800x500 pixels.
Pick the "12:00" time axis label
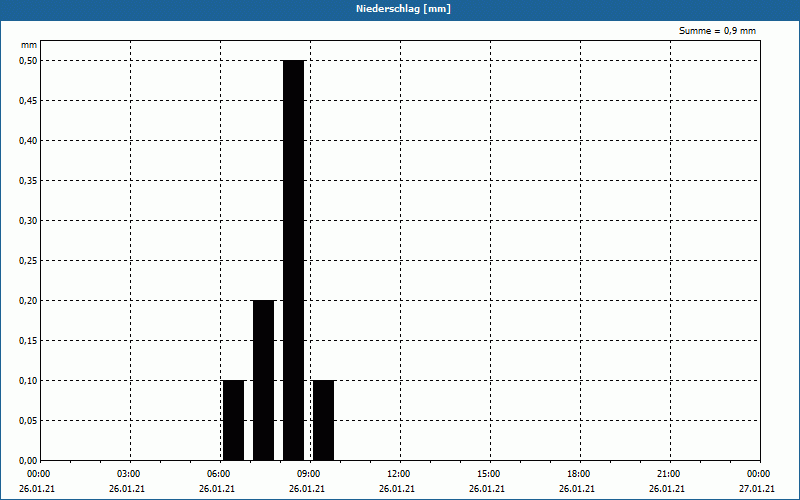(x=398, y=474)
